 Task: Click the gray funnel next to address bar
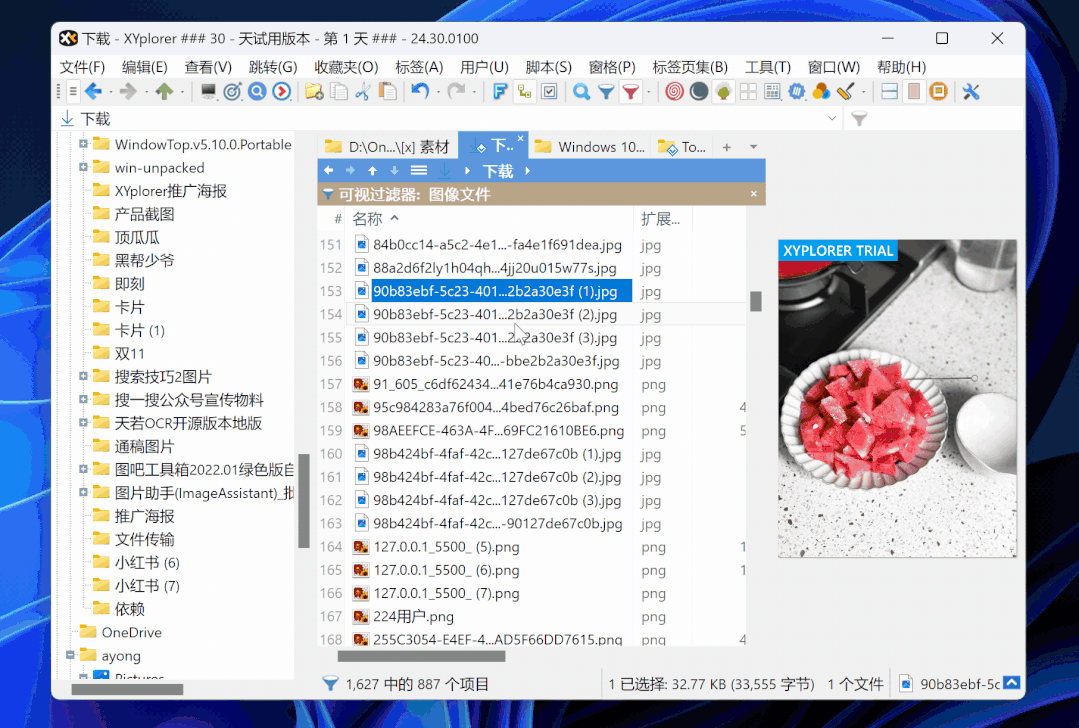[x=859, y=118]
